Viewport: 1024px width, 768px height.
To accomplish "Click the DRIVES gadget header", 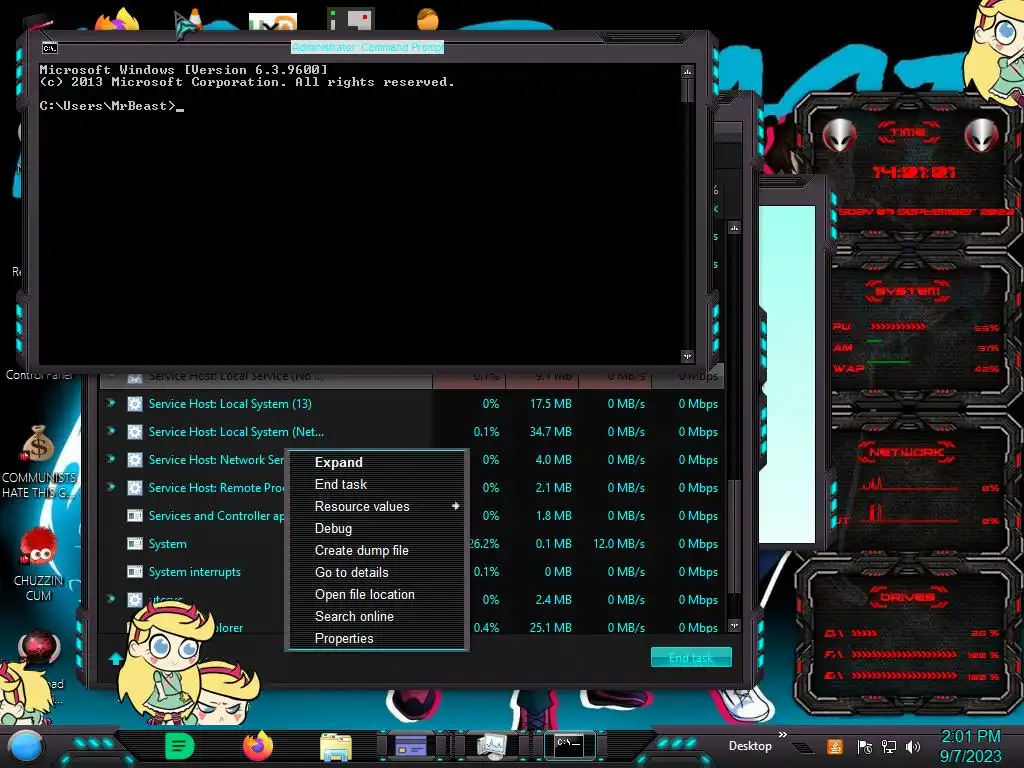I will [x=906, y=597].
